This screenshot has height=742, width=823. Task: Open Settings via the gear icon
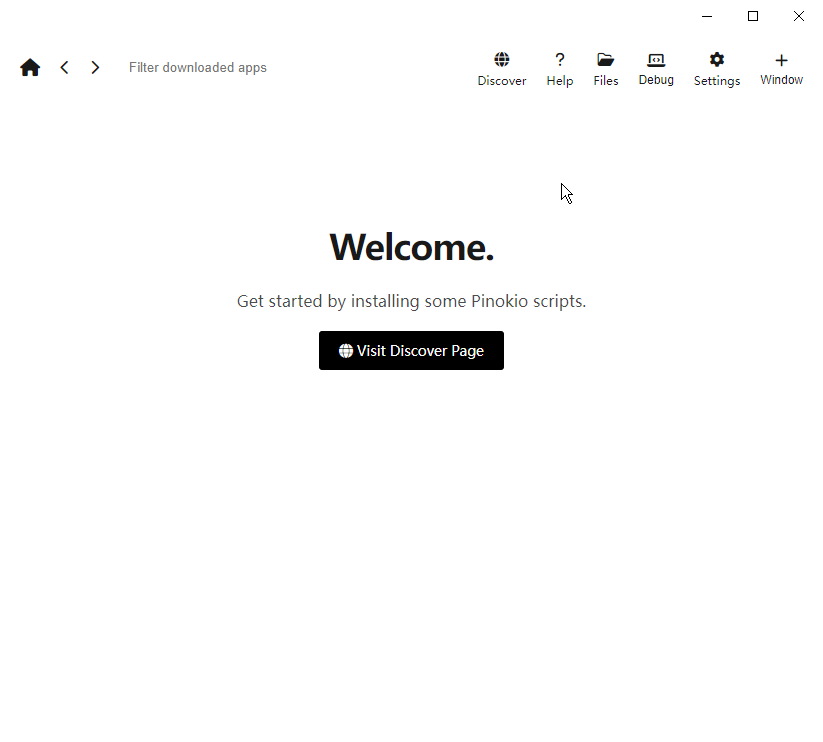(x=716, y=69)
